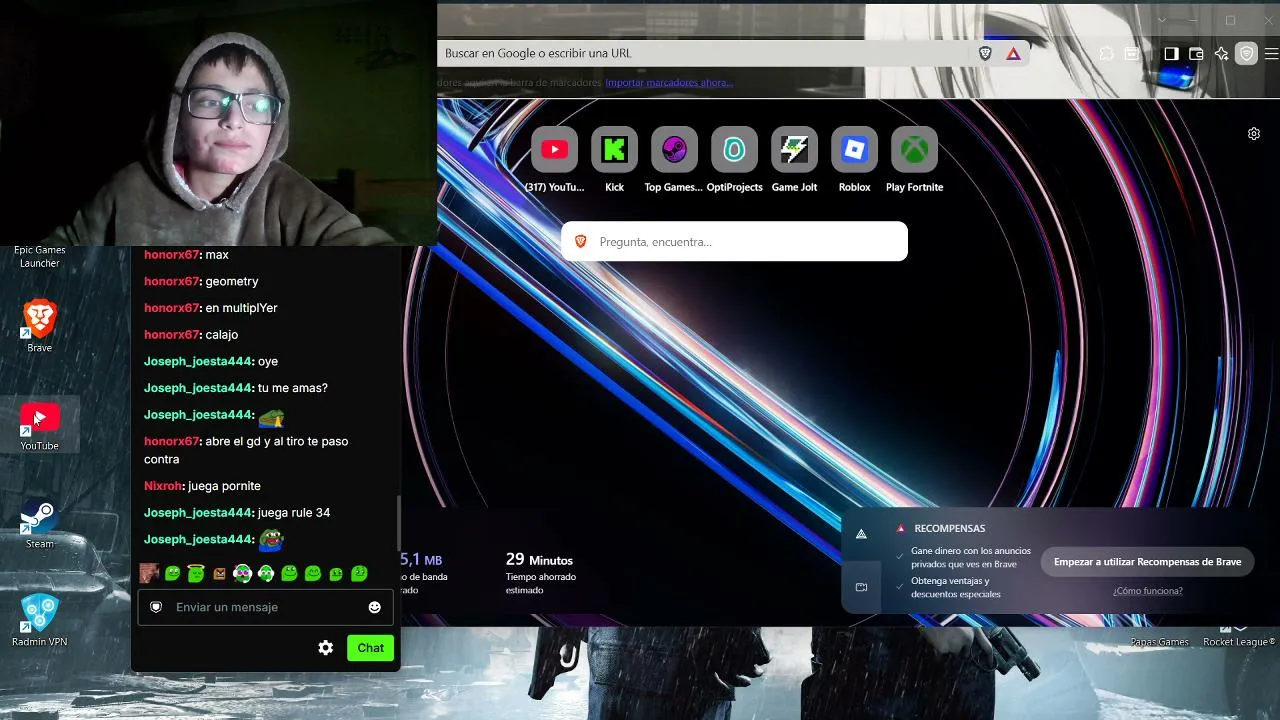Open Leo AI sparkle icon

click(x=1221, y=54)
